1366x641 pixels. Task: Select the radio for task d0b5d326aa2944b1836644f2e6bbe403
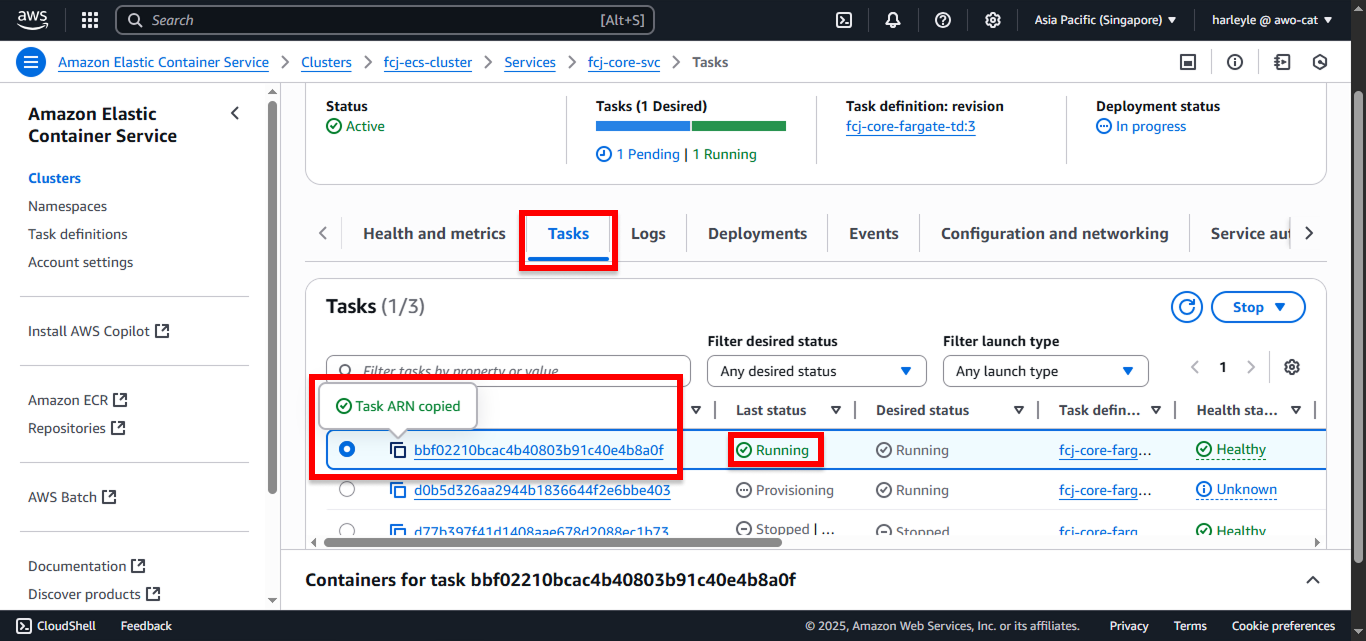(347, 489)
